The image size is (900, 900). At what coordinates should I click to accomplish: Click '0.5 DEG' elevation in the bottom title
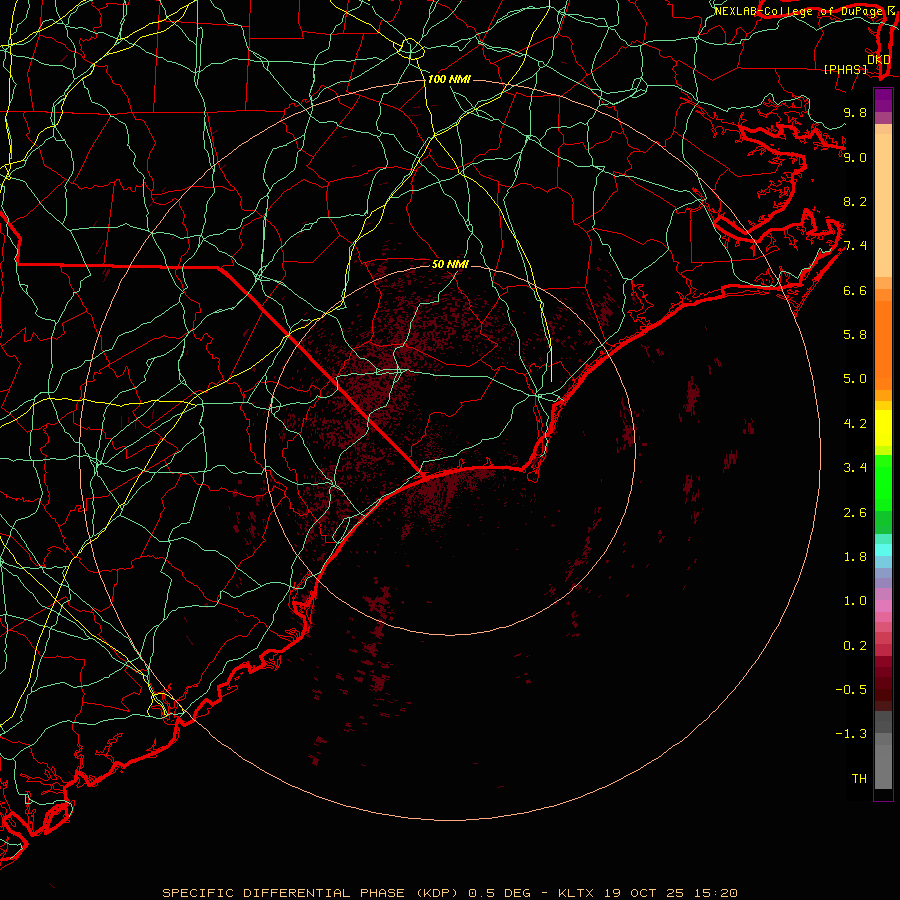[499, 893]
